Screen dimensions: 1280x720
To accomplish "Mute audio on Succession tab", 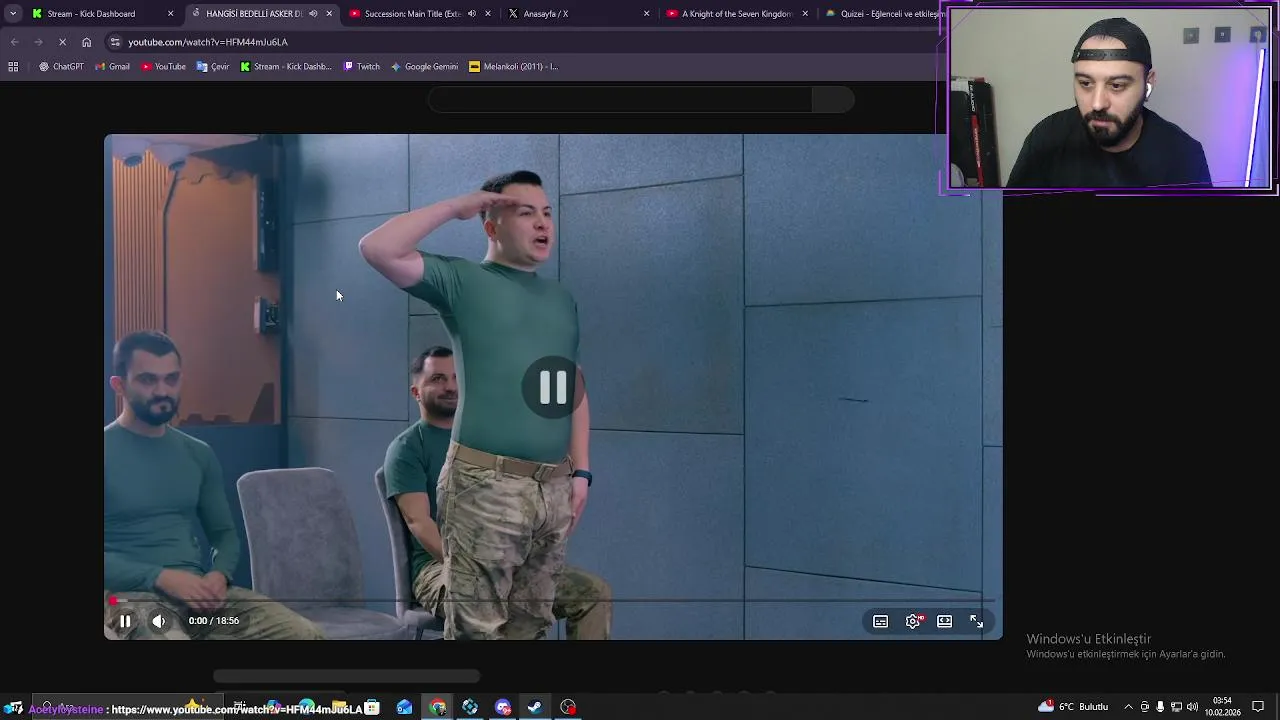I will click(472, 14).
